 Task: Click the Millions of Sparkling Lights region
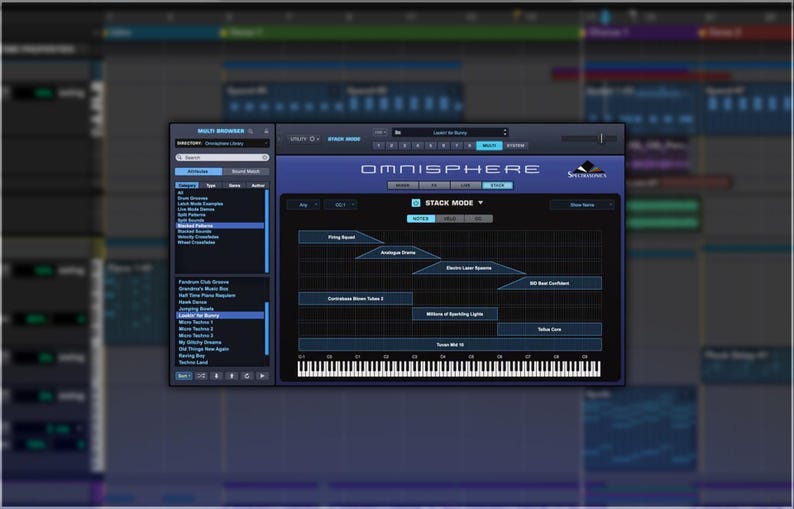click(455, 314)
